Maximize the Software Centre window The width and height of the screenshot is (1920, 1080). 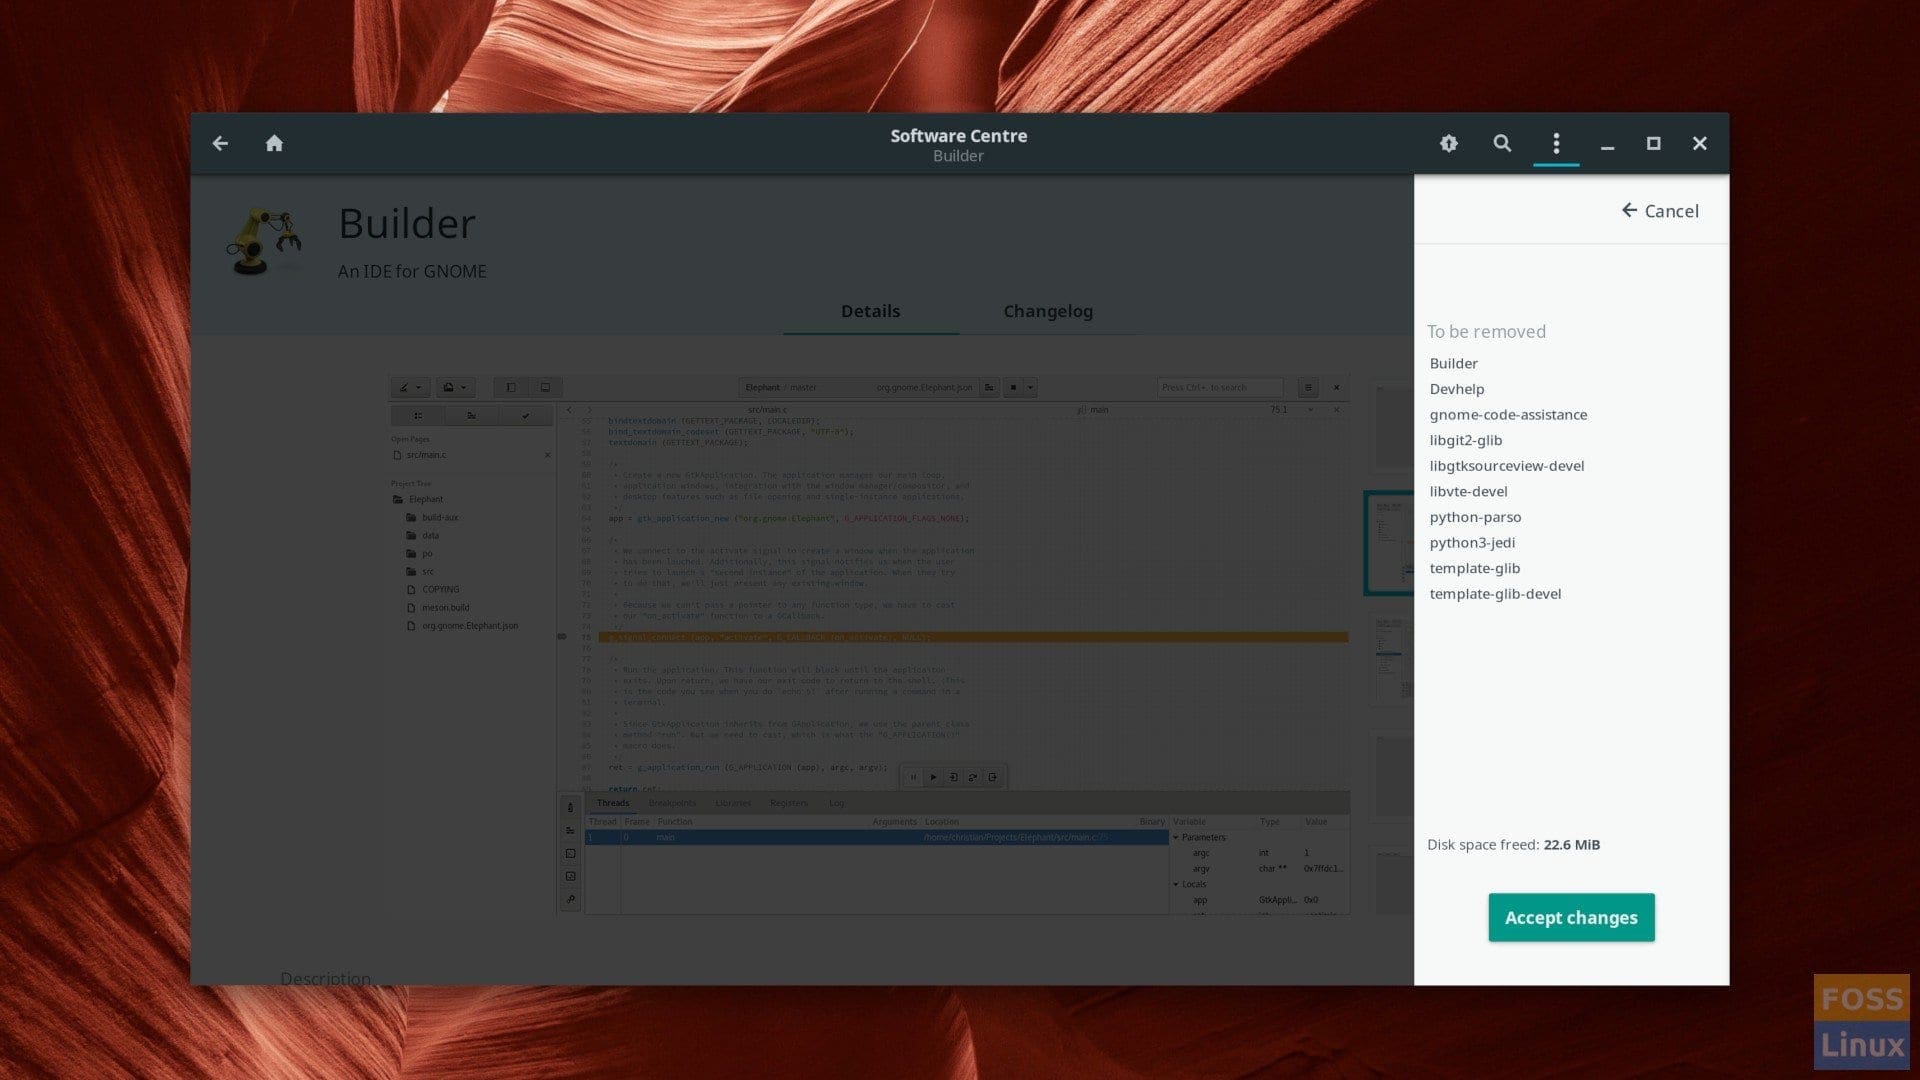pos(1653,143)
